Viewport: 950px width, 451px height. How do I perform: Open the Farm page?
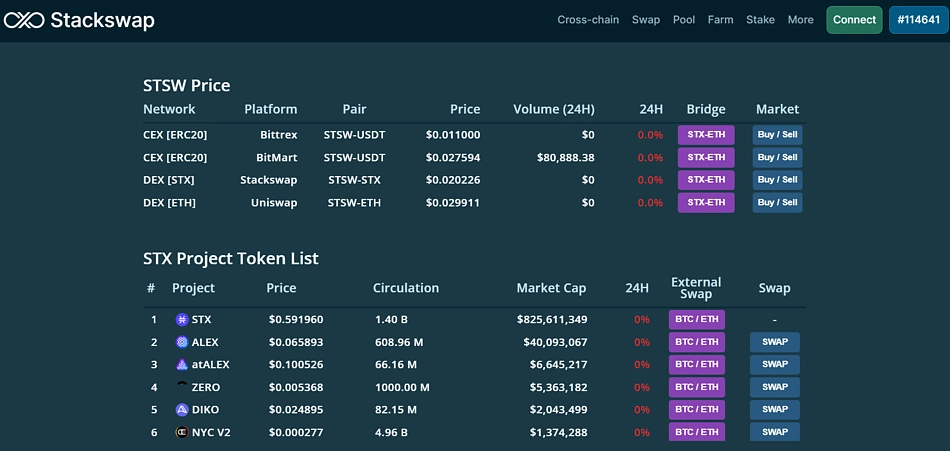click(720, 20)
